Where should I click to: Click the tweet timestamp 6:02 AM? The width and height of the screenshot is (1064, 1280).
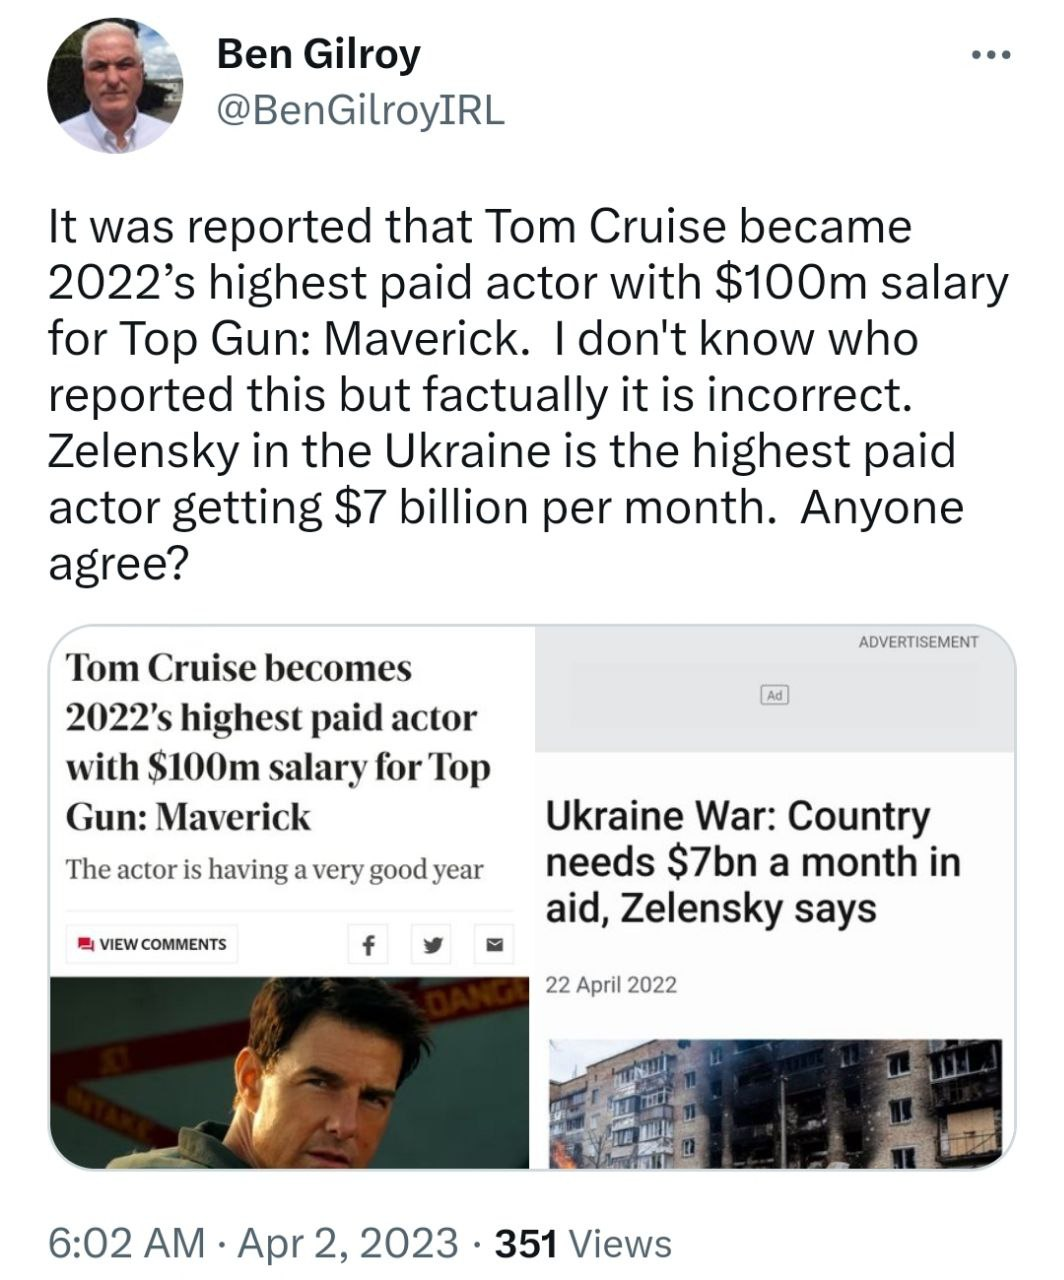(x=126, y=1243)
